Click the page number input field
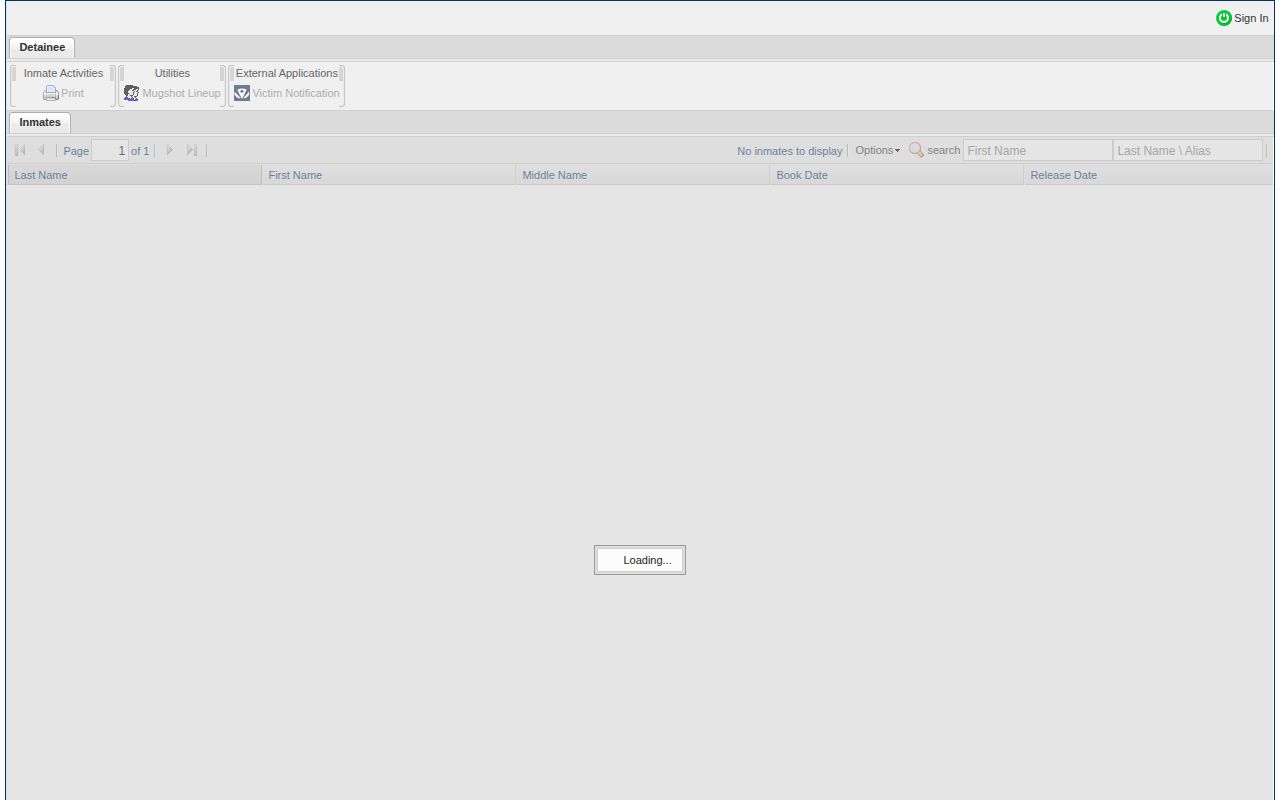Image resolution: width=1280 pixels, height=800 pixels. click(x=110, y=151)
